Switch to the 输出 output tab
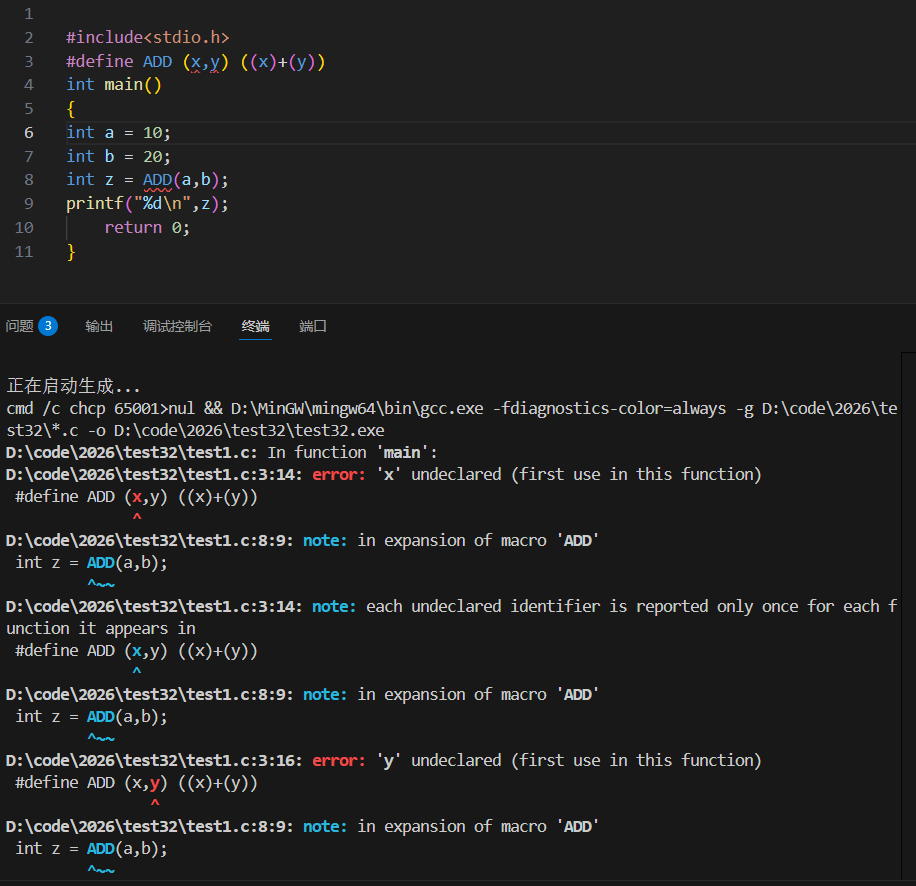Screen dimensions: 916x886 tap(99, 326)
